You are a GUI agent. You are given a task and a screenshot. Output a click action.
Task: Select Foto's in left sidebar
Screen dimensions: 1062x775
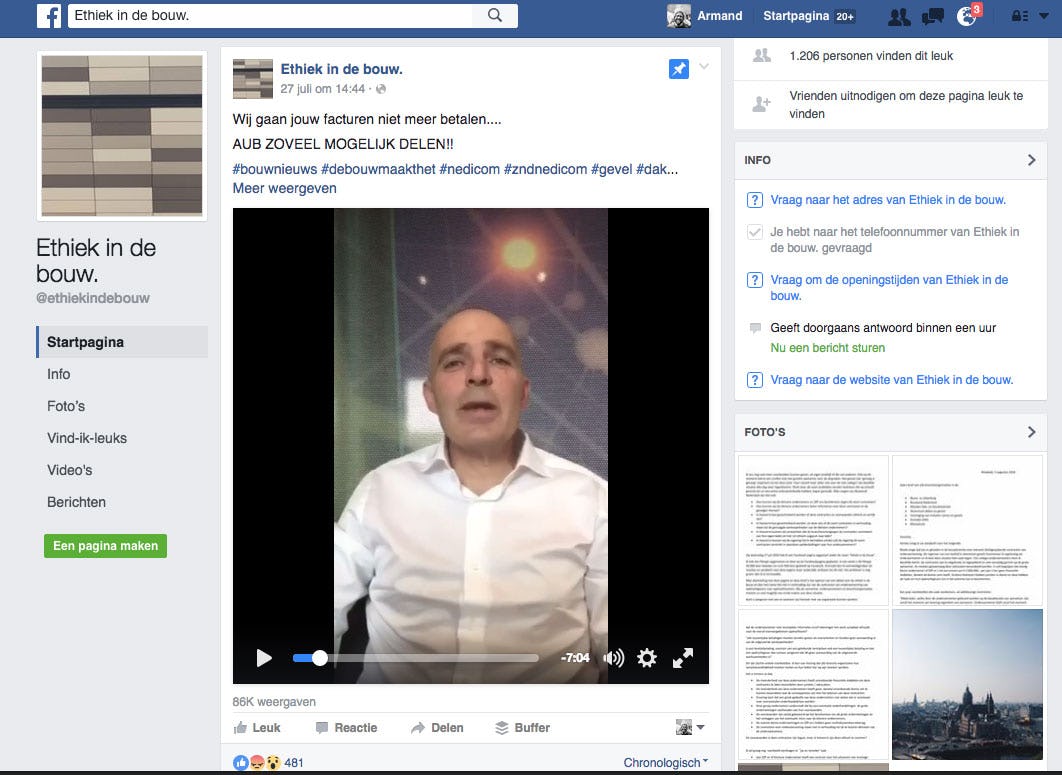pyautogui.click(x=66, y=406)
